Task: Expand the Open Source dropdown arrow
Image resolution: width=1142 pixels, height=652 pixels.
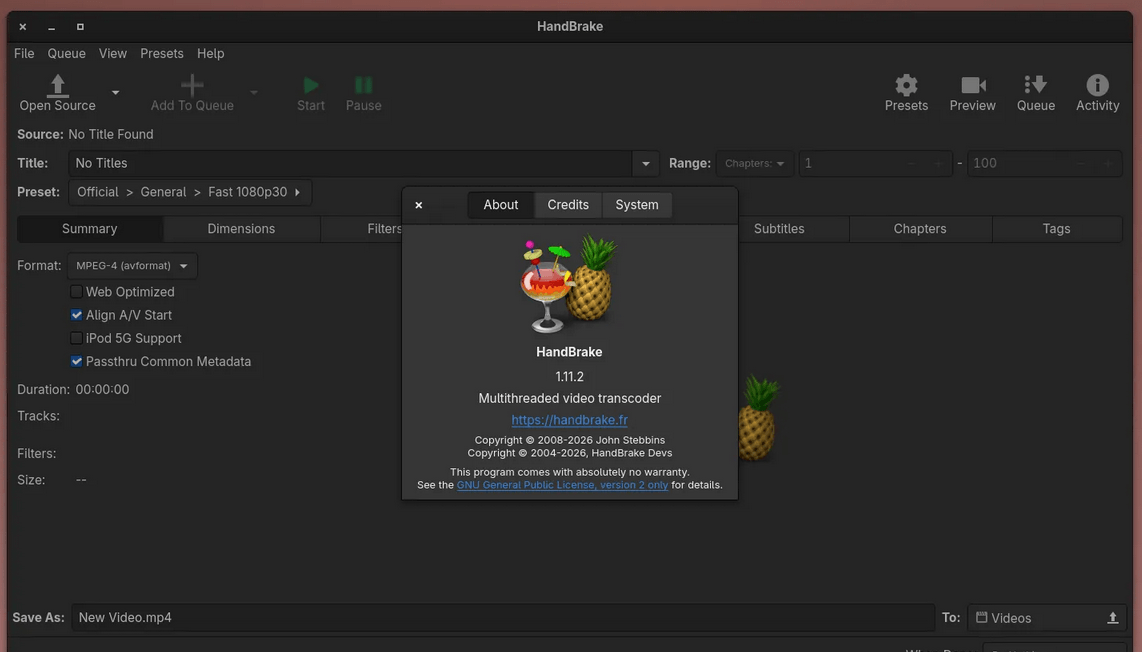Action: (x=115, y=93)
